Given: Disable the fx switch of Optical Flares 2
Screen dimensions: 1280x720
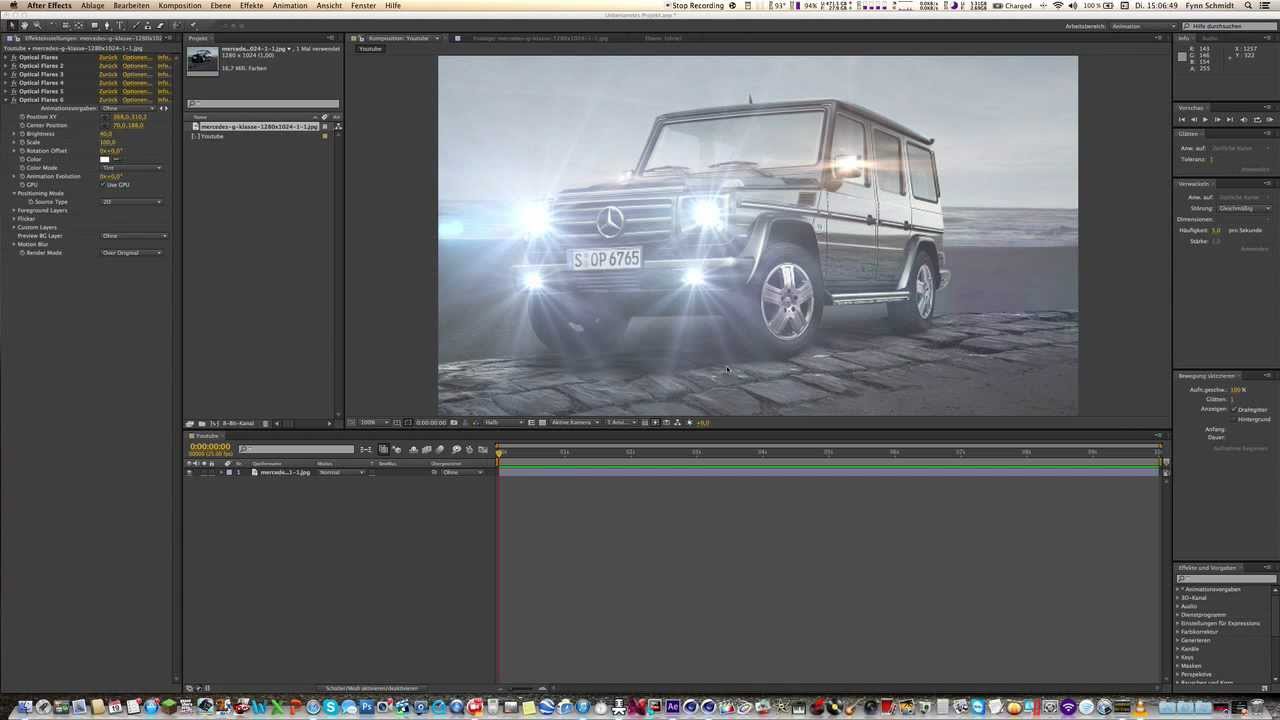Looking at the screenshot, I should [x=13, y=66].
